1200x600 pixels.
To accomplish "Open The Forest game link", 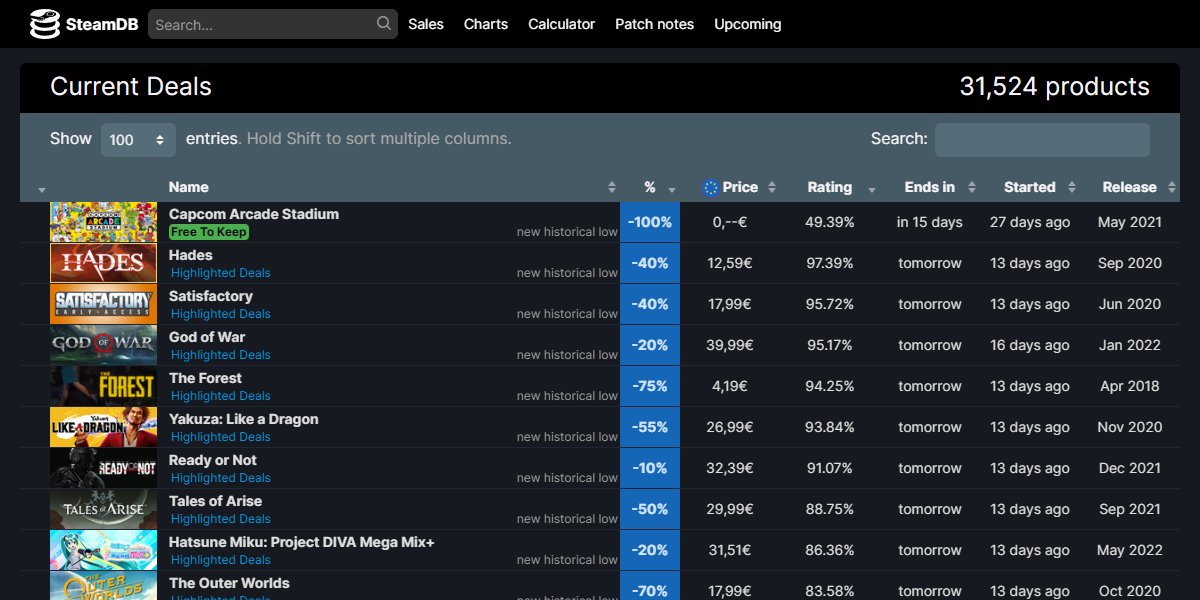I will pos(205,378).
